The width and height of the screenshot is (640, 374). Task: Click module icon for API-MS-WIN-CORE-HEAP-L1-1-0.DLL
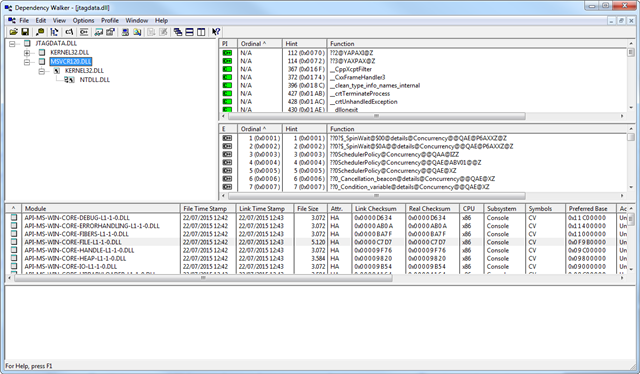pyautogui.click(x=14, y=258)
